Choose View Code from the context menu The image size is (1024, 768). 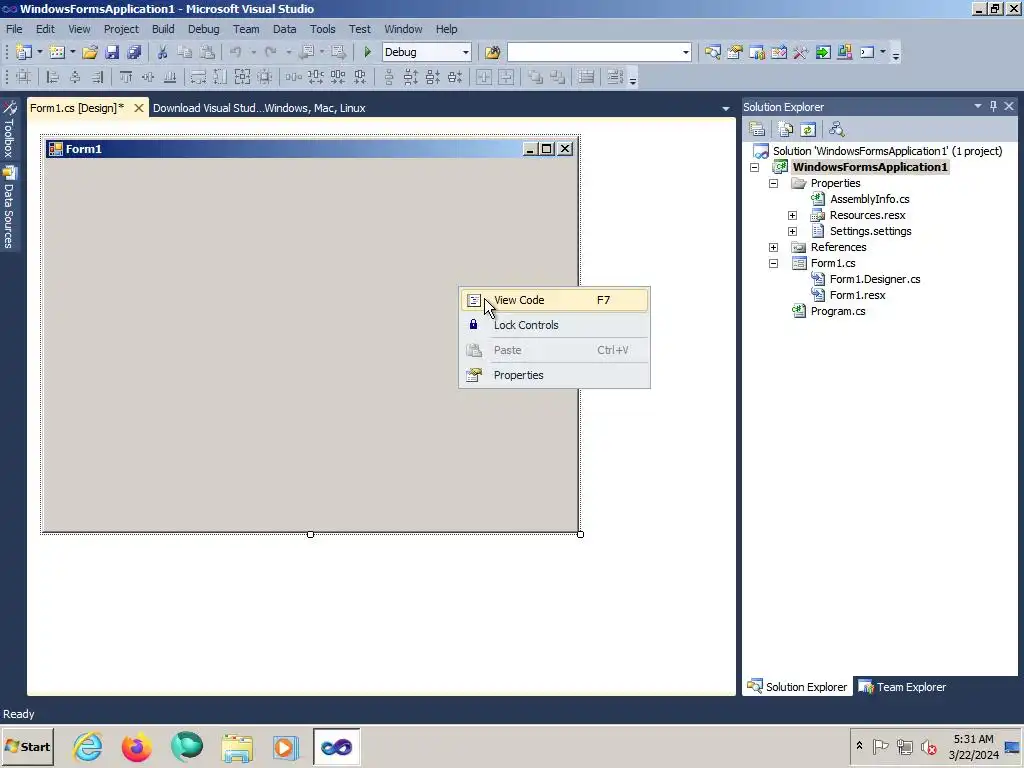[x=554, y=300]
